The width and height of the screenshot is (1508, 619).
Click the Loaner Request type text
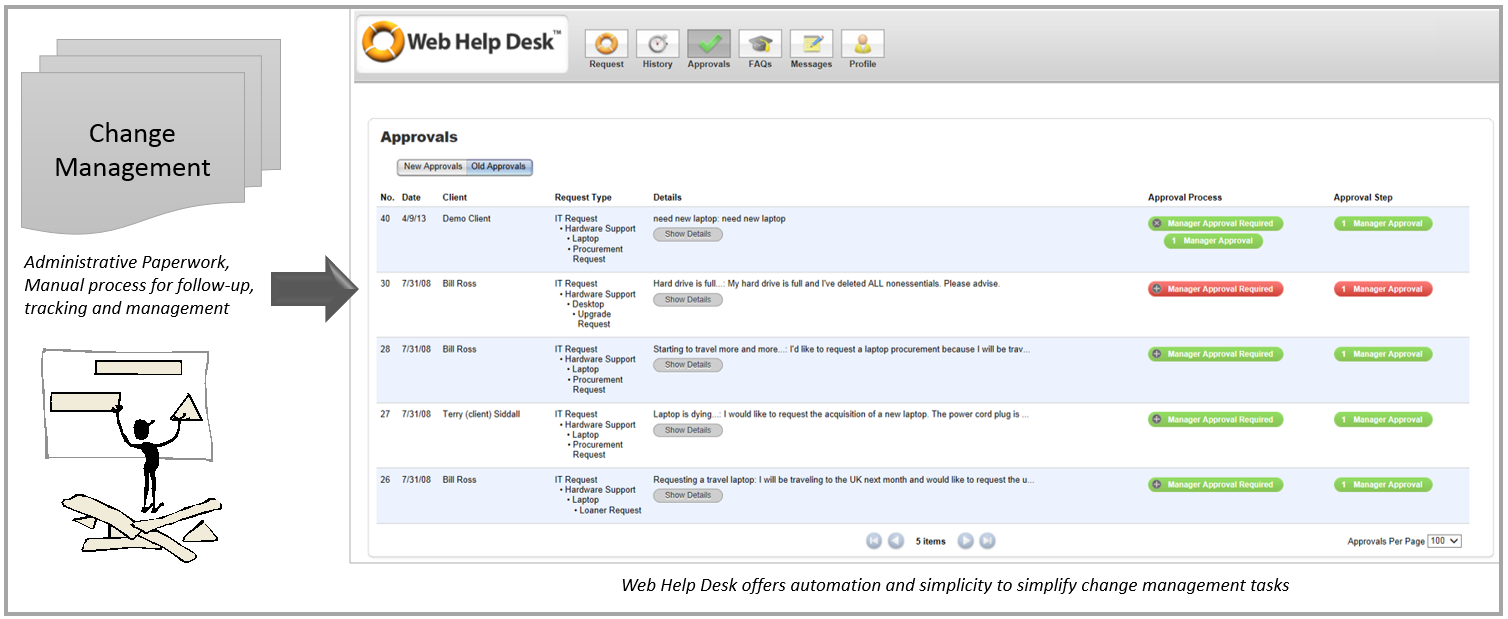(x=611, y=510)
